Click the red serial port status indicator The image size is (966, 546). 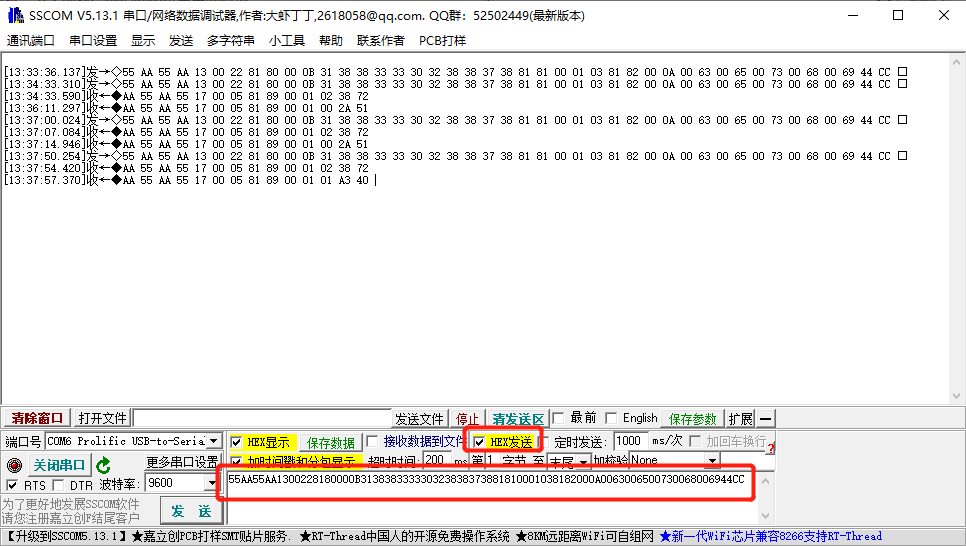(14, 465)
